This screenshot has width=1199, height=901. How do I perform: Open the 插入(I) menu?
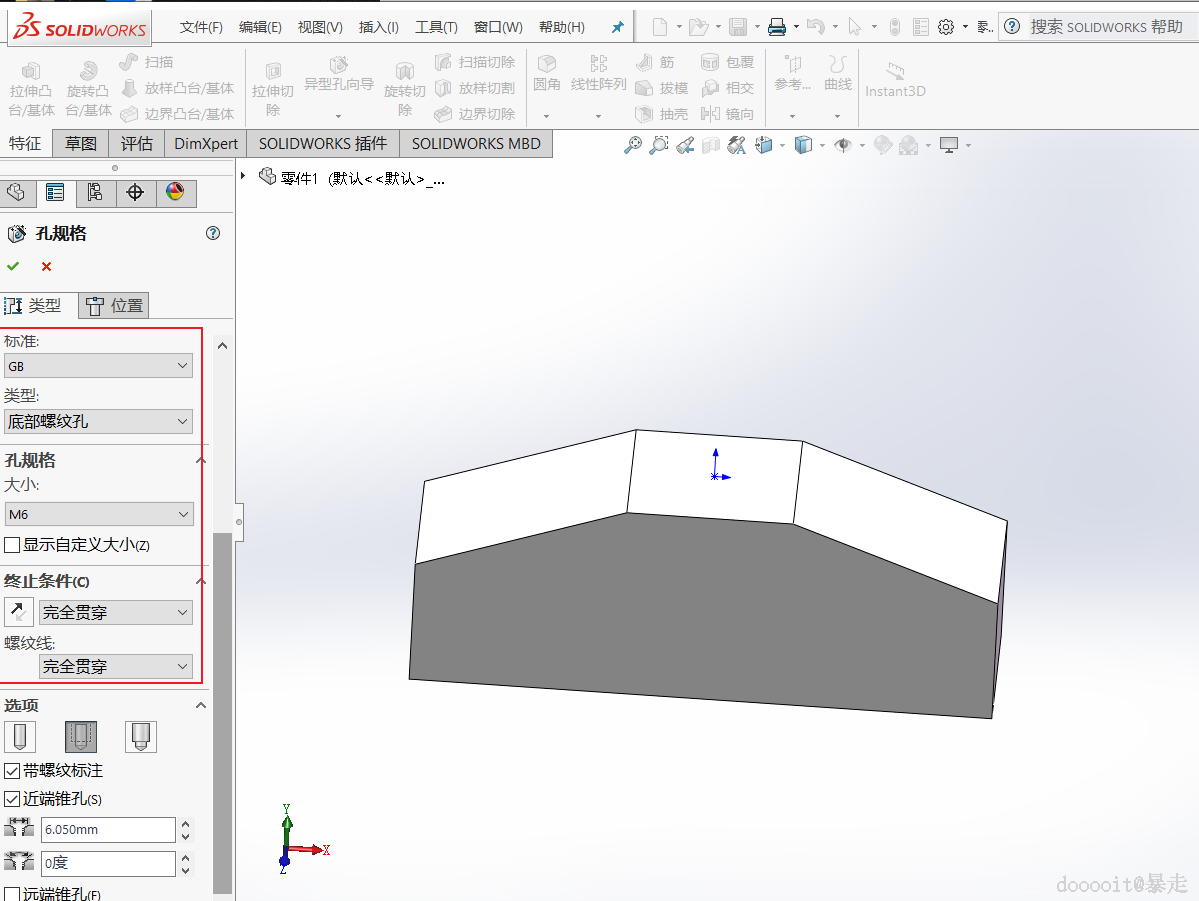pyautogui.click(x=378, y=27)
